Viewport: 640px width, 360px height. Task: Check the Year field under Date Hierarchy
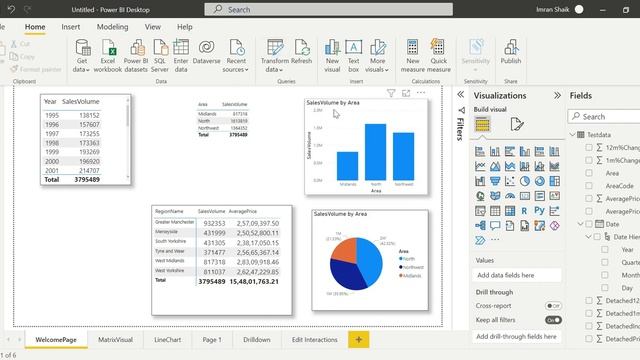[604, 249]
